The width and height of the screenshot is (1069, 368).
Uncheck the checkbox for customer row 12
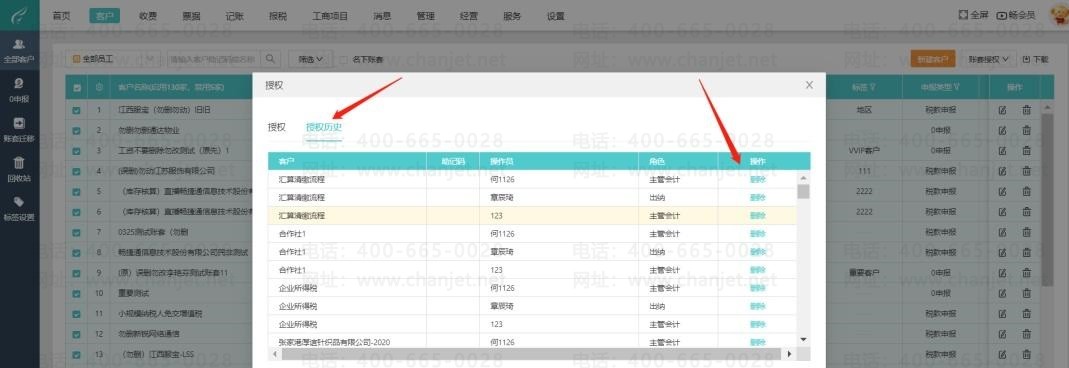pyautogui.click(x=76, y=335)
